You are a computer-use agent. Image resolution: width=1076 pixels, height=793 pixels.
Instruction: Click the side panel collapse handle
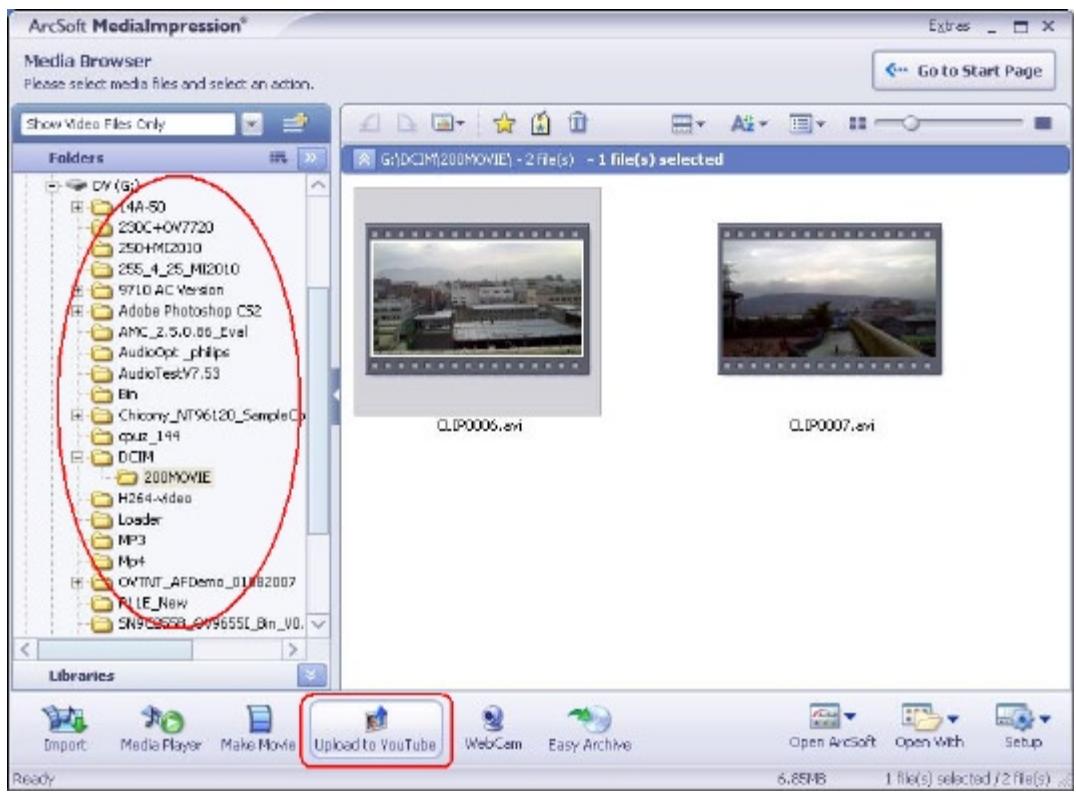pos(336,396)
